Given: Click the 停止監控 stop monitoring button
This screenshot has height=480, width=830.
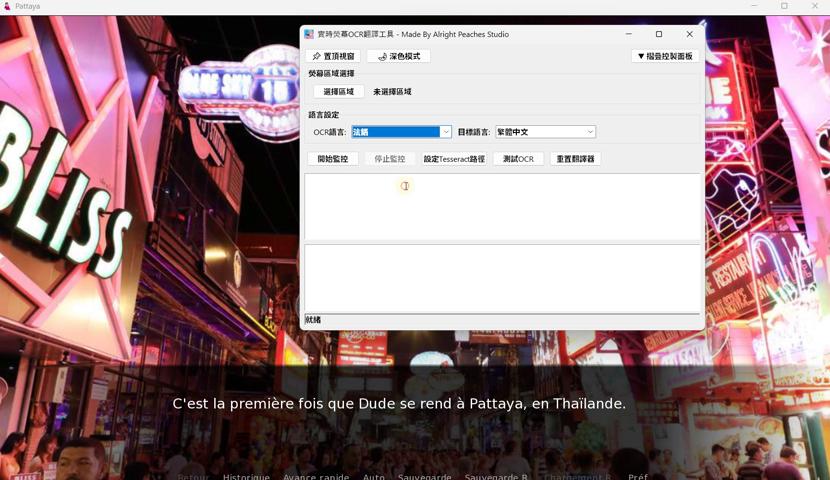Looking at the screenshot, I should [x=390, y=159].
